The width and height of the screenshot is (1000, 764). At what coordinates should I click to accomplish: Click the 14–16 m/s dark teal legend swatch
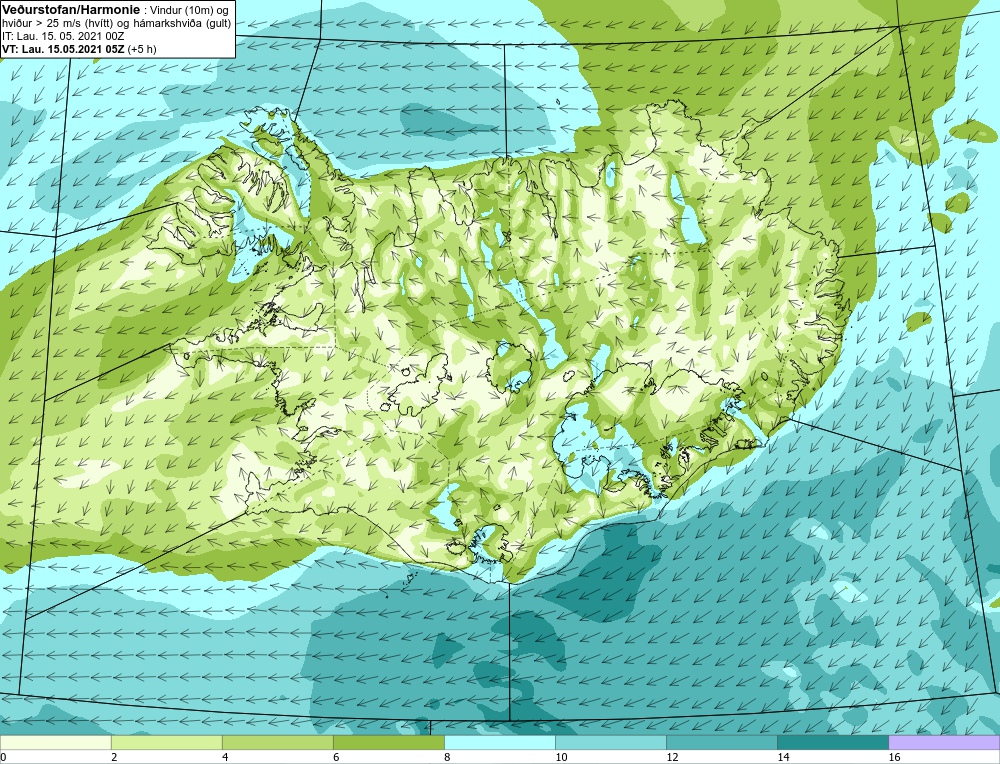[x=832, y=743]
